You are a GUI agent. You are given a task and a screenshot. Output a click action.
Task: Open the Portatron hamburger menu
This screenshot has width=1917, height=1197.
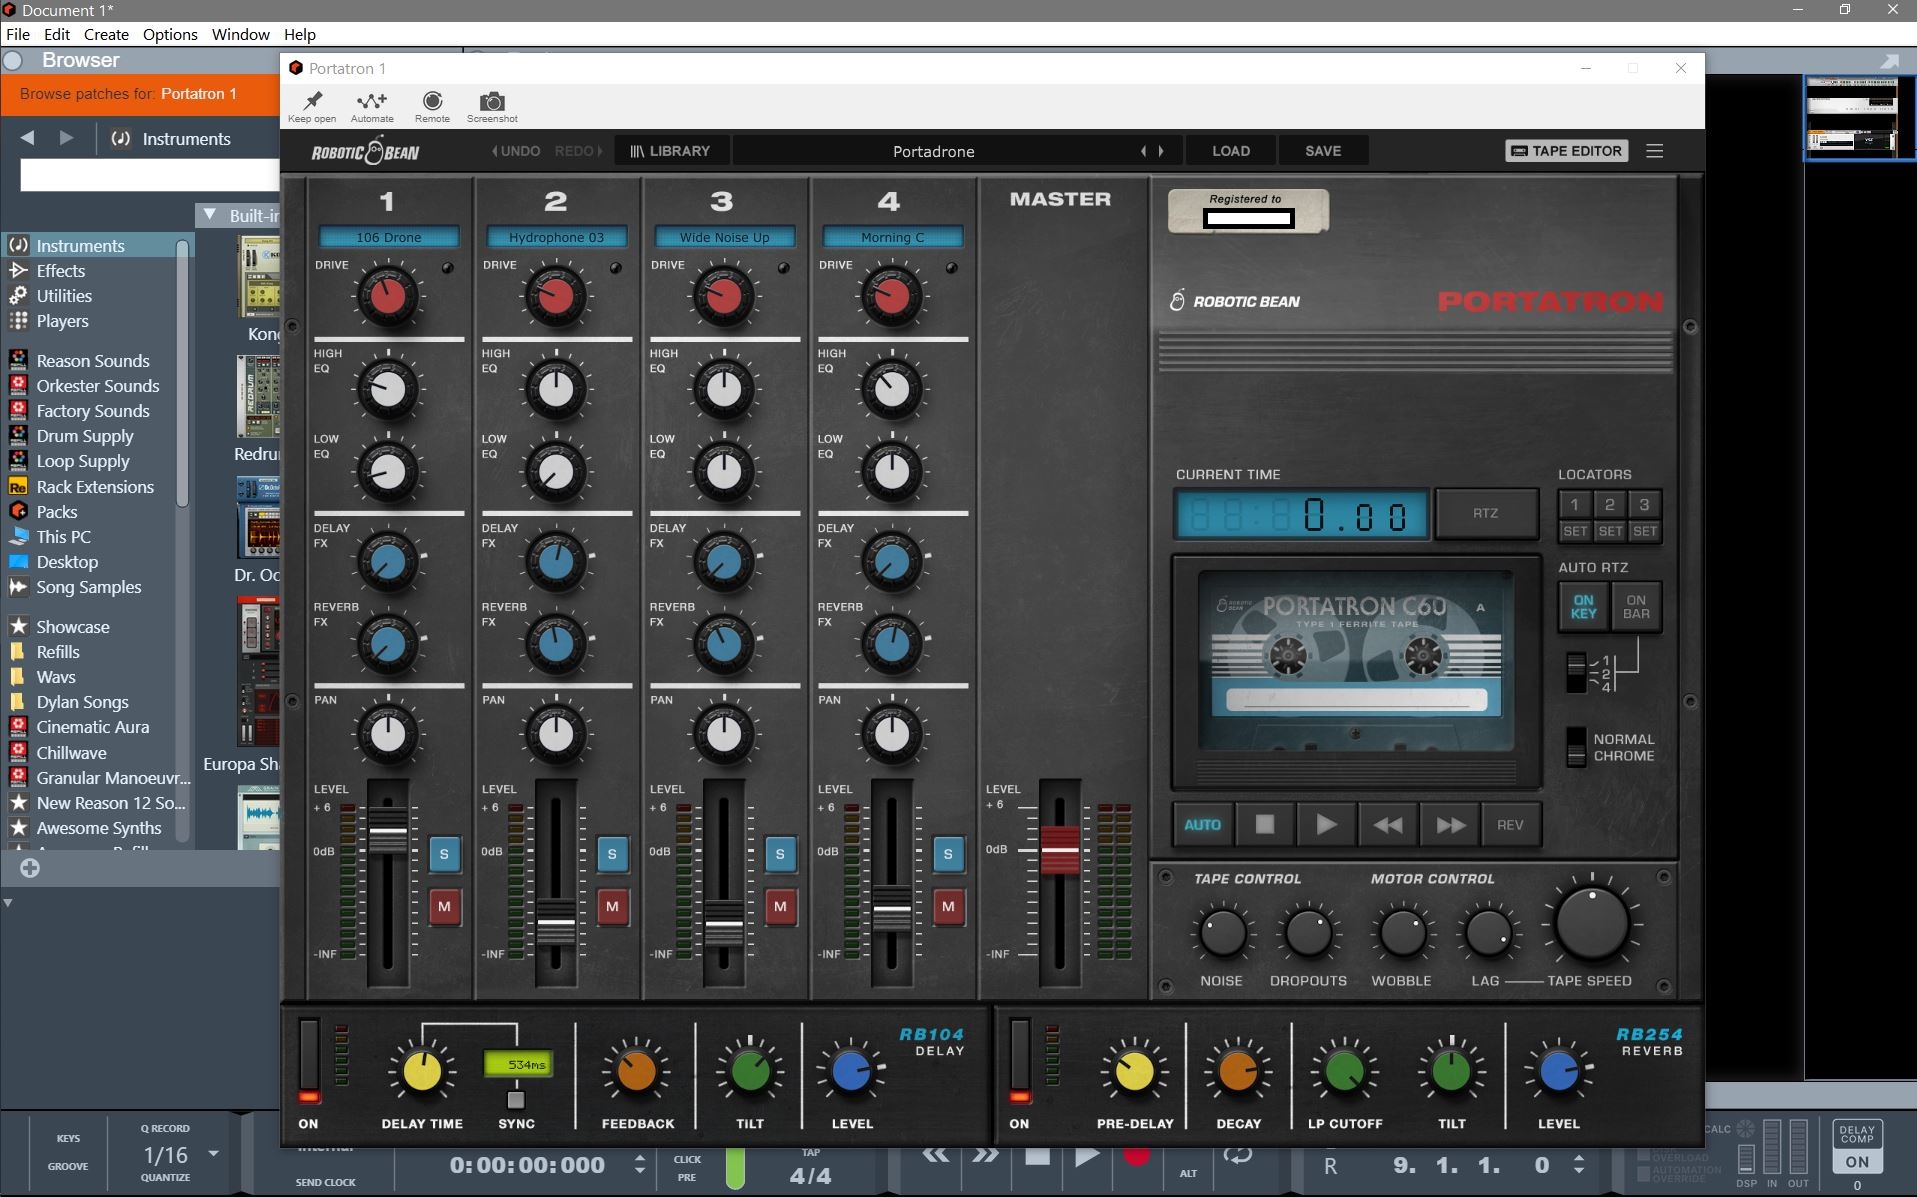(x=1655, y=151)
